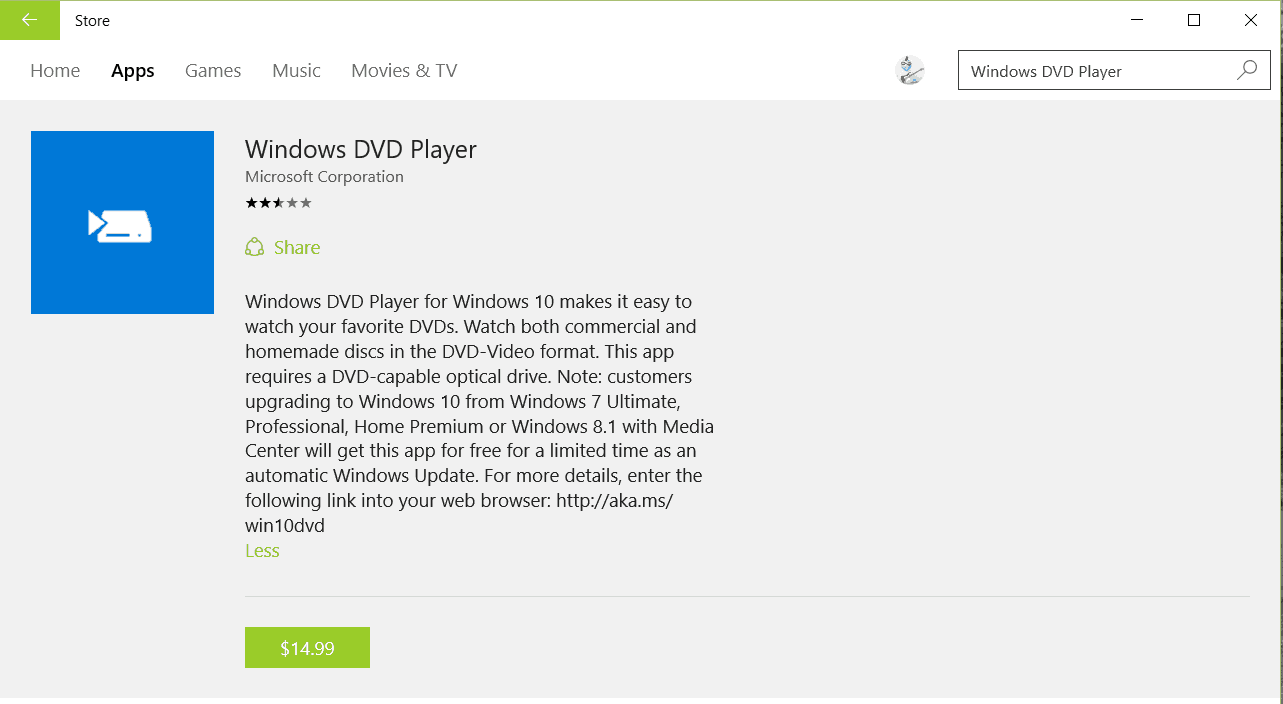Collapse the description with Less
Image resolution: width=1283 pixels, height=704 pixels.
tap(262, 551)
